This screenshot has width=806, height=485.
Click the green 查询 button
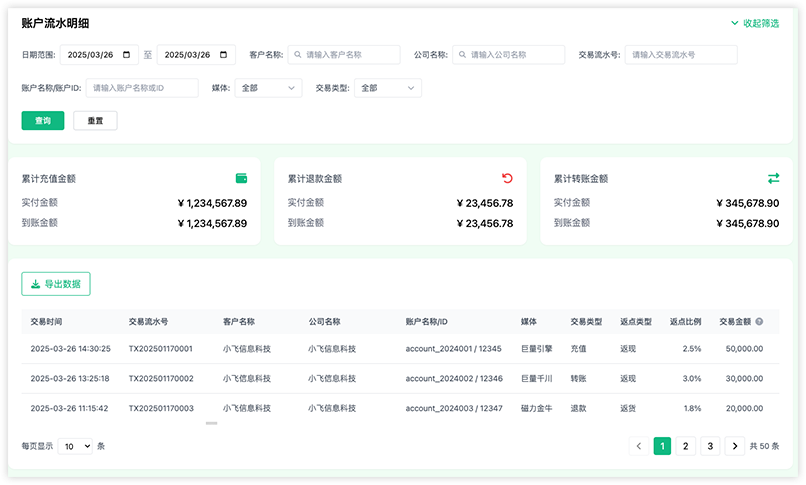(43, 121)
